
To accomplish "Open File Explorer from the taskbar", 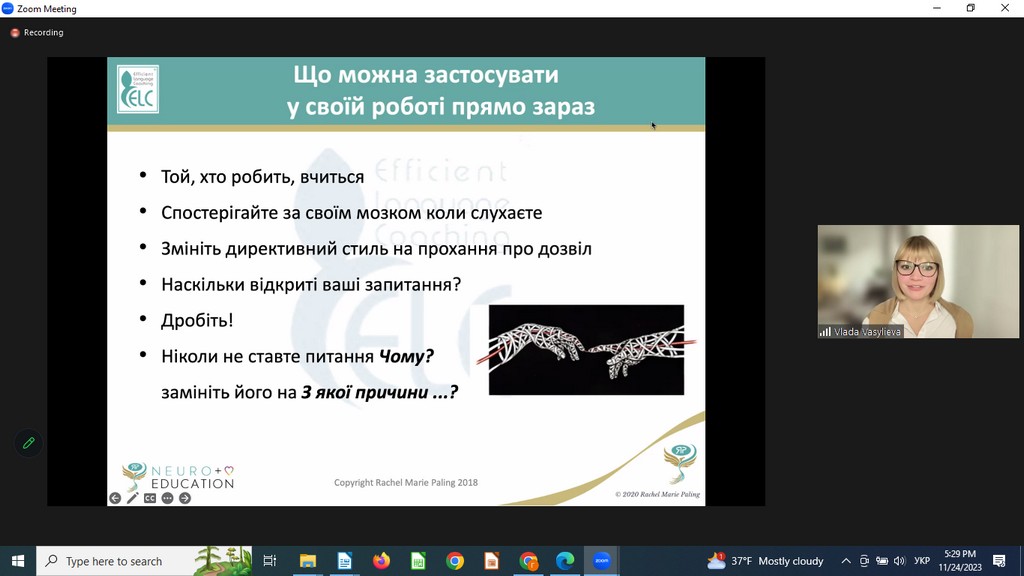I will tap(307, 561).
